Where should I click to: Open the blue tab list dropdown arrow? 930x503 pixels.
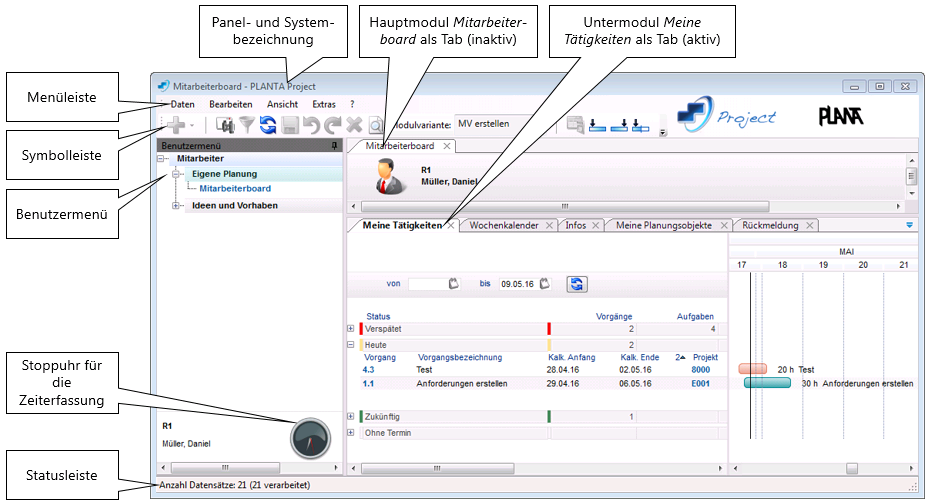point(910,225)
